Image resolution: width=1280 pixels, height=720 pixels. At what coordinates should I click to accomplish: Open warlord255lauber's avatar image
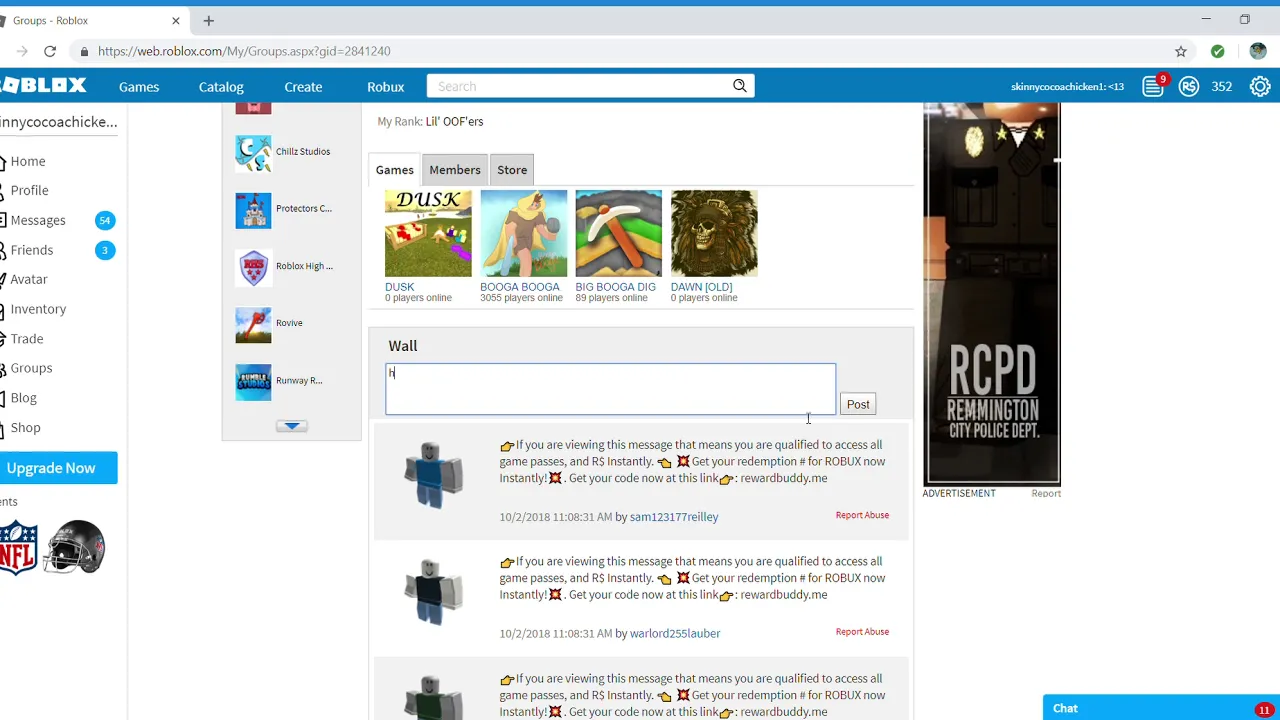433,592
